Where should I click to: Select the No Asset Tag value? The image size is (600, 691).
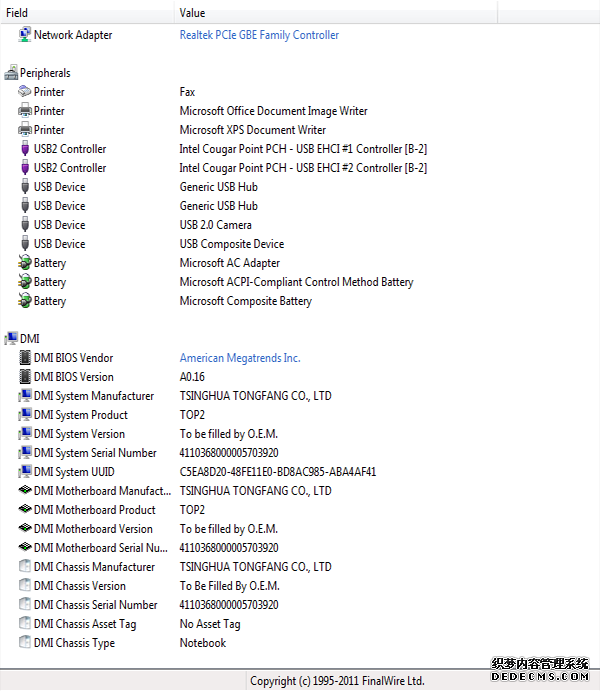point(210,624)
